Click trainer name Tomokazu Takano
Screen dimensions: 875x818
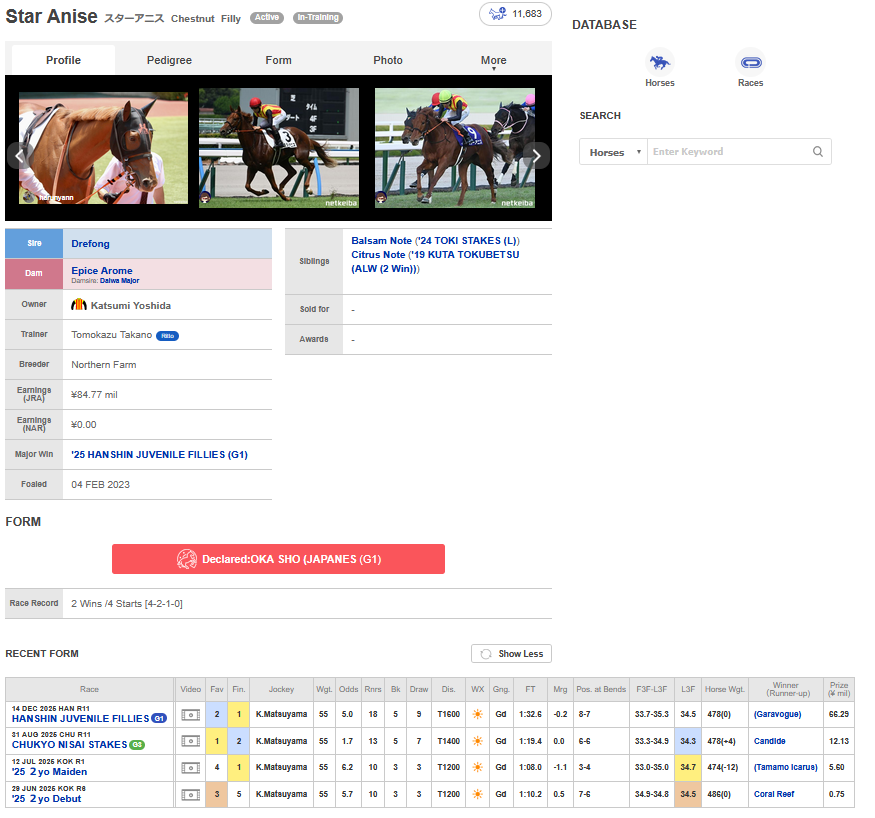point(112,335)
